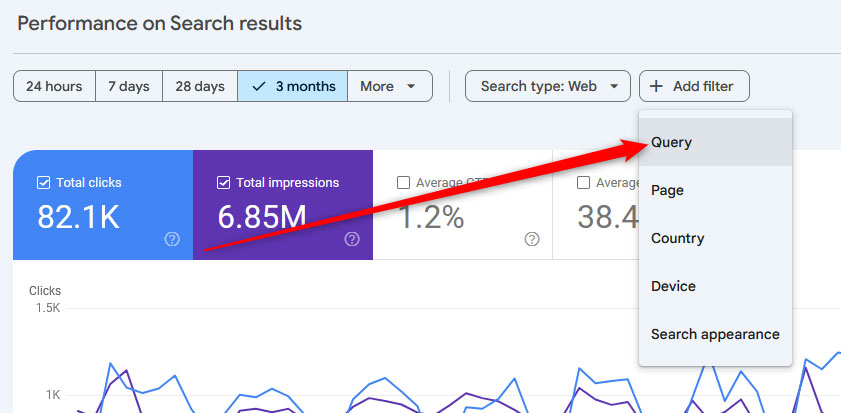841x413 pixels.
Task: Open the Search type: Web dropdown
Action: 548,86
